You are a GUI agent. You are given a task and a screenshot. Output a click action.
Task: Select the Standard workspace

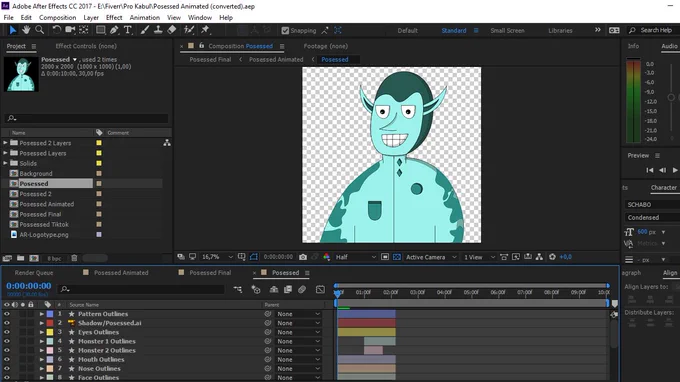(x=454, y=30)
